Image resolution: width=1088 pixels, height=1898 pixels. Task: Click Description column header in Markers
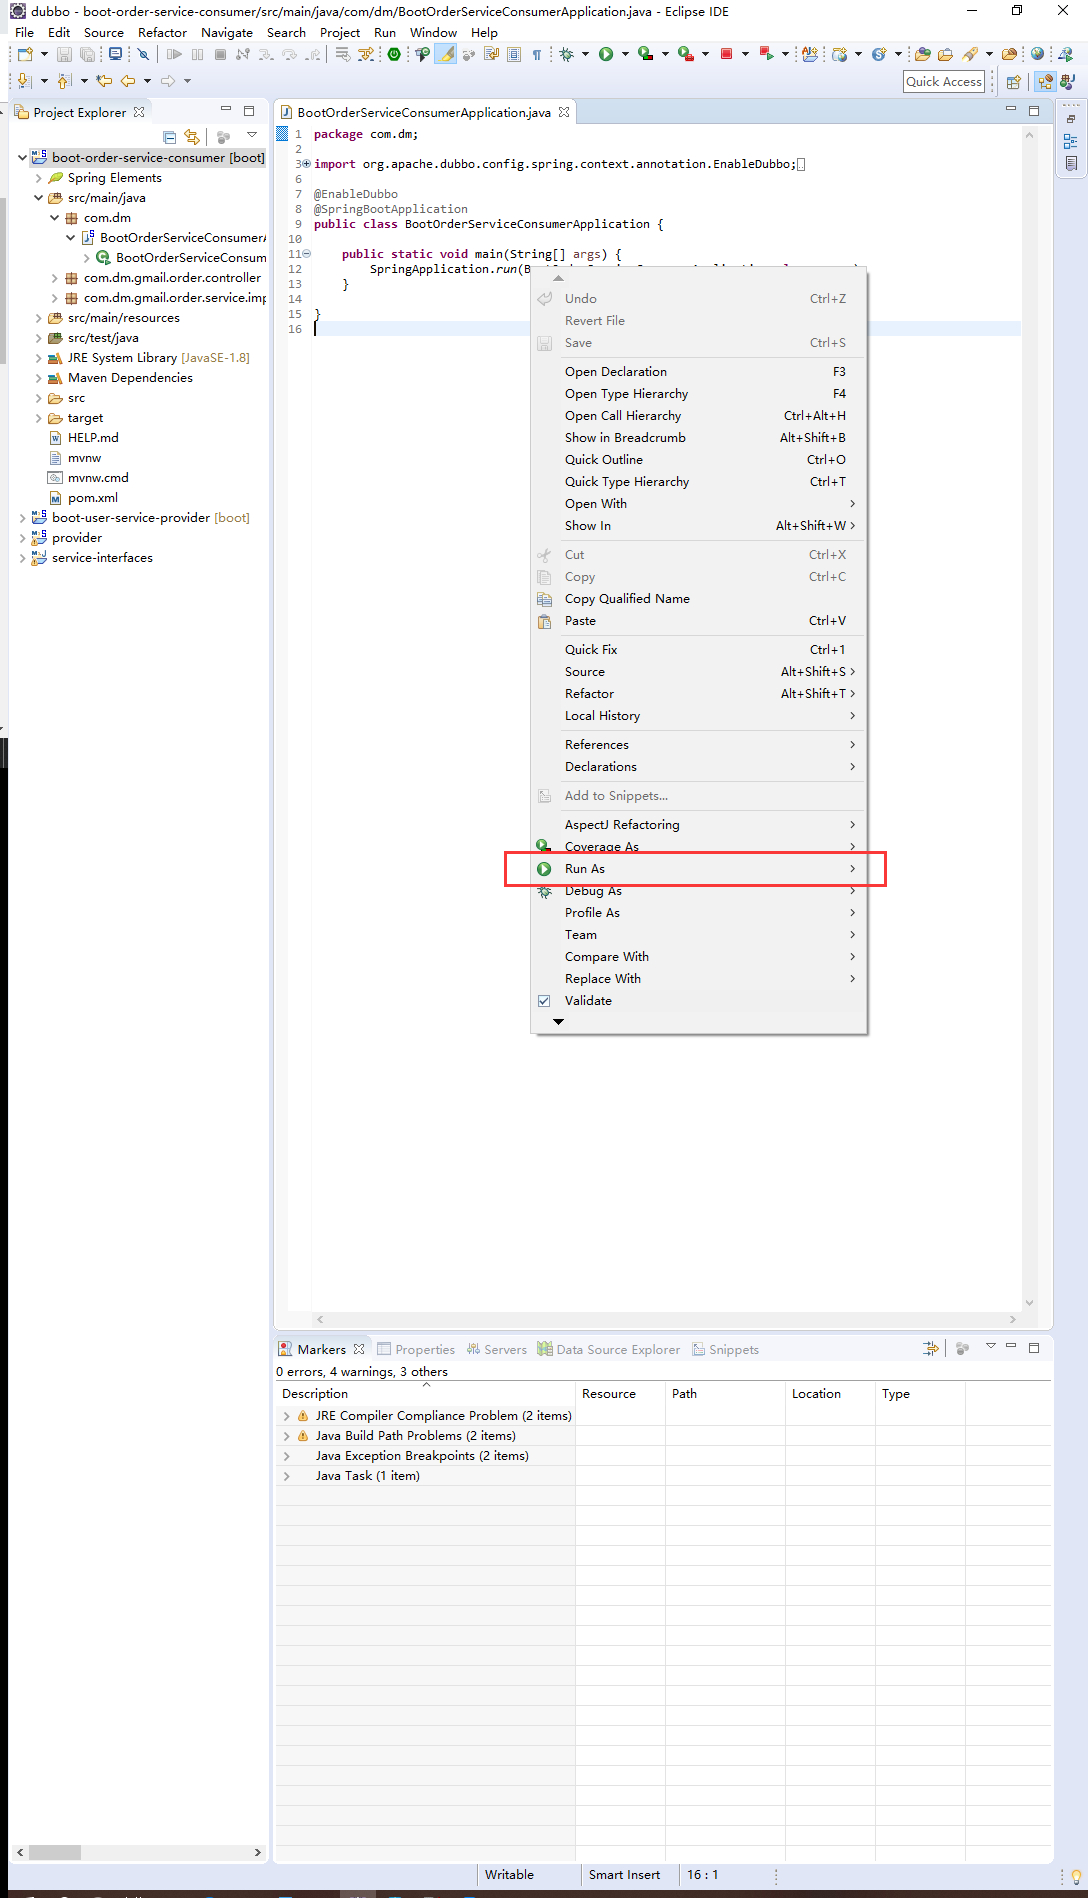tap(425, 1394)
